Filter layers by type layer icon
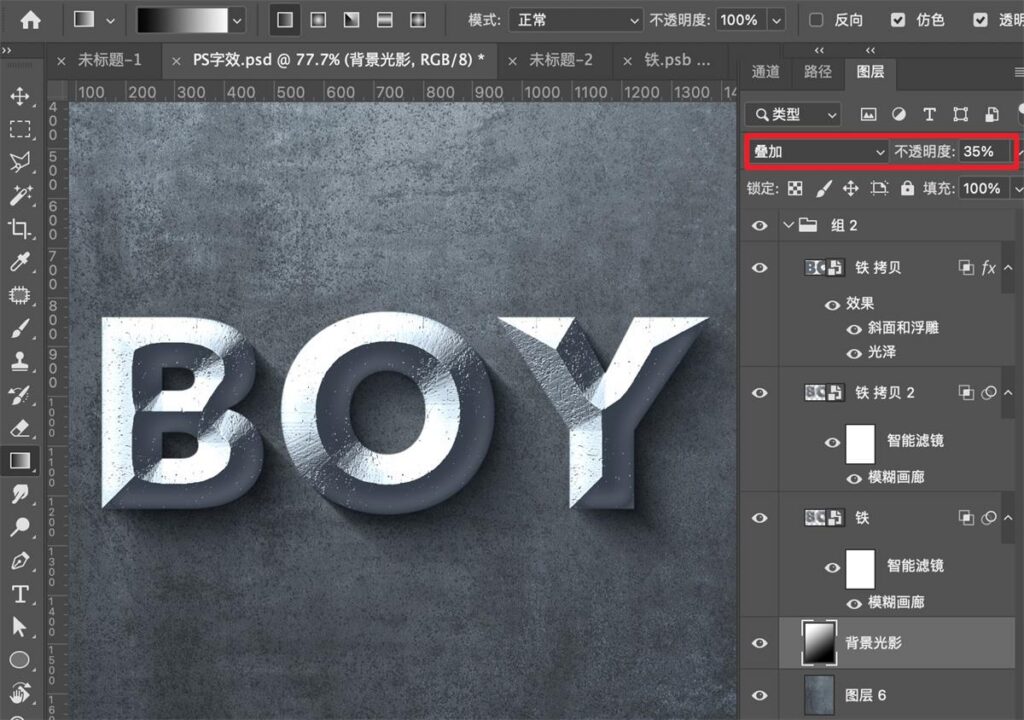The height and width of the screenshot is (720, 1024). pyautogui.click(x=929, y=114)
